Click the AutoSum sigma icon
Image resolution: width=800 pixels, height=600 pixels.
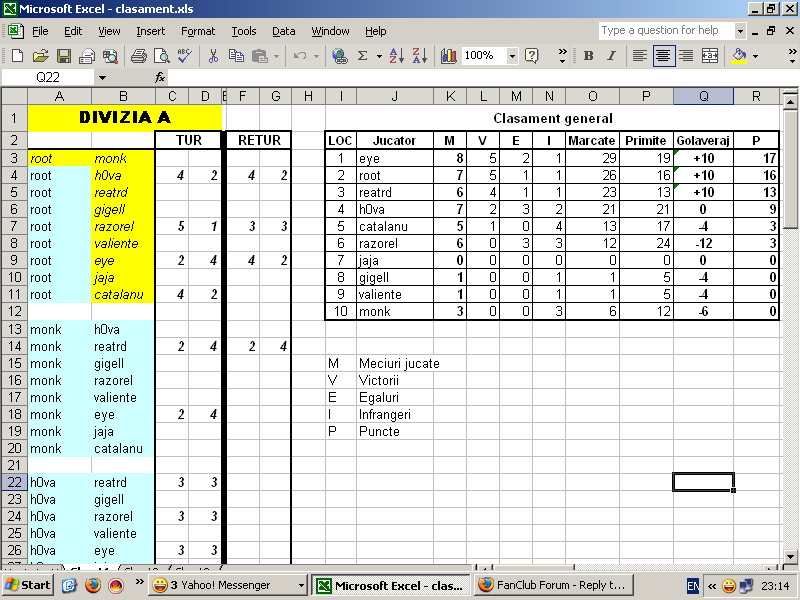tap(363, 56)
